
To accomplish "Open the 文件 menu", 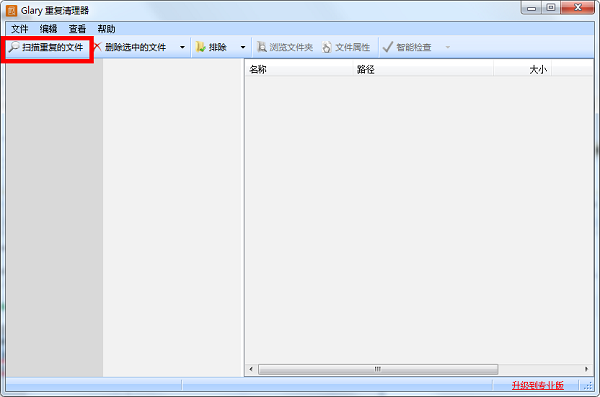I will [x=20, y=29].
